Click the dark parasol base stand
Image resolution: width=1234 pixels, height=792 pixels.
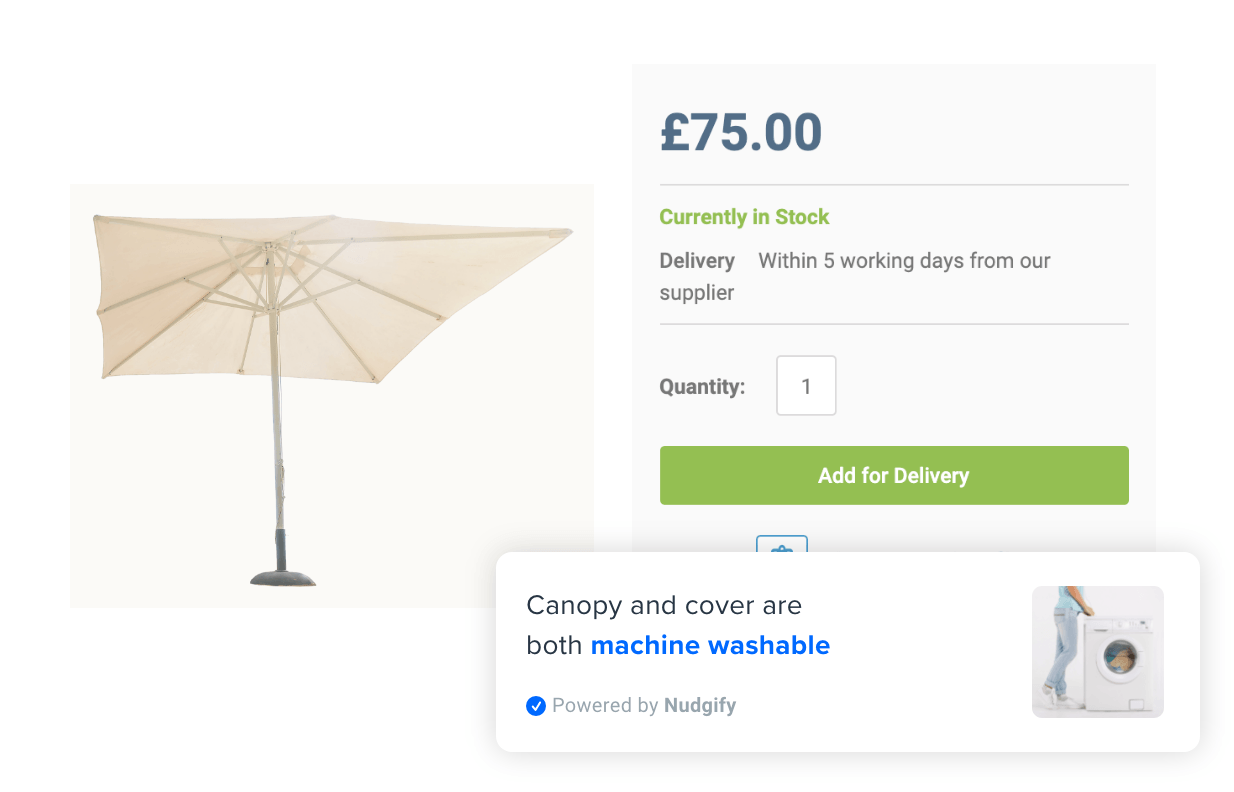(x=283, y=576)
